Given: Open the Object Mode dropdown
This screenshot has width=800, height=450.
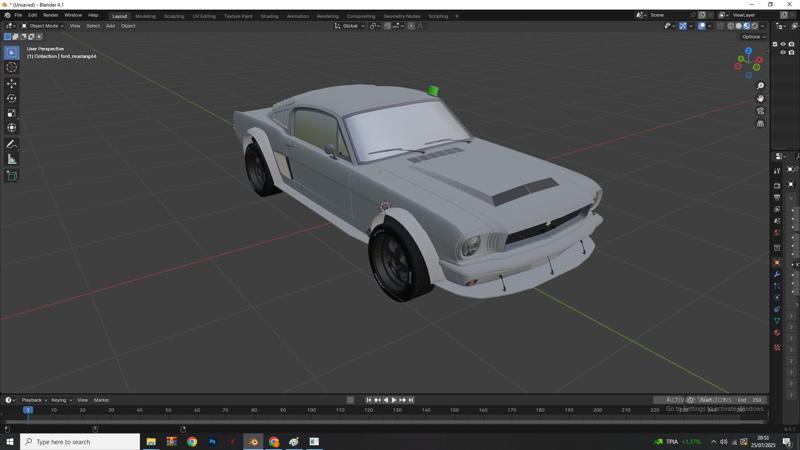Looking at the screenshot, I should [42, 26].
